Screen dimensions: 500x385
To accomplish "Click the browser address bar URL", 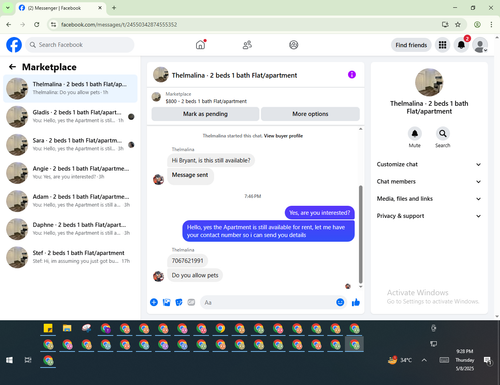I will pos(119,24).
